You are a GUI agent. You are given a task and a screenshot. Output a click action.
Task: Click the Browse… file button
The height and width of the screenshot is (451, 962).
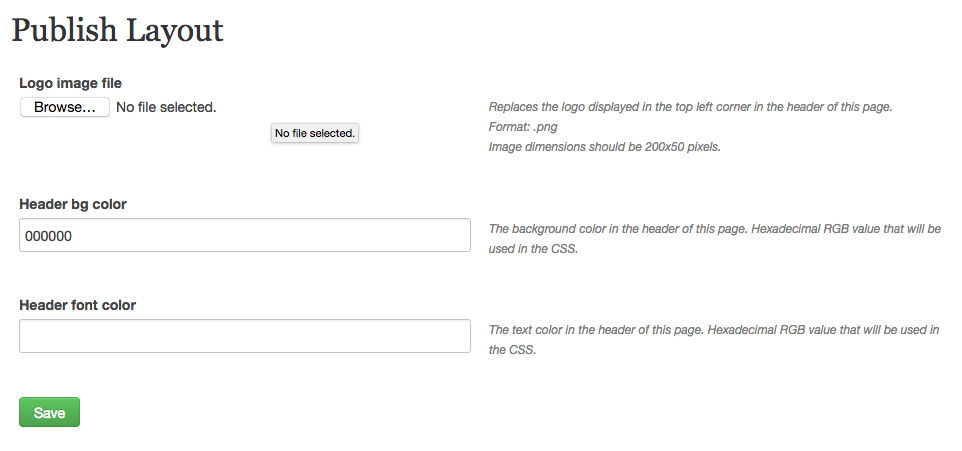(64, 107)
